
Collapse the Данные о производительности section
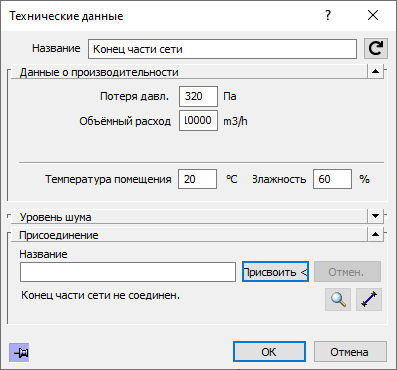click(376, 71)
